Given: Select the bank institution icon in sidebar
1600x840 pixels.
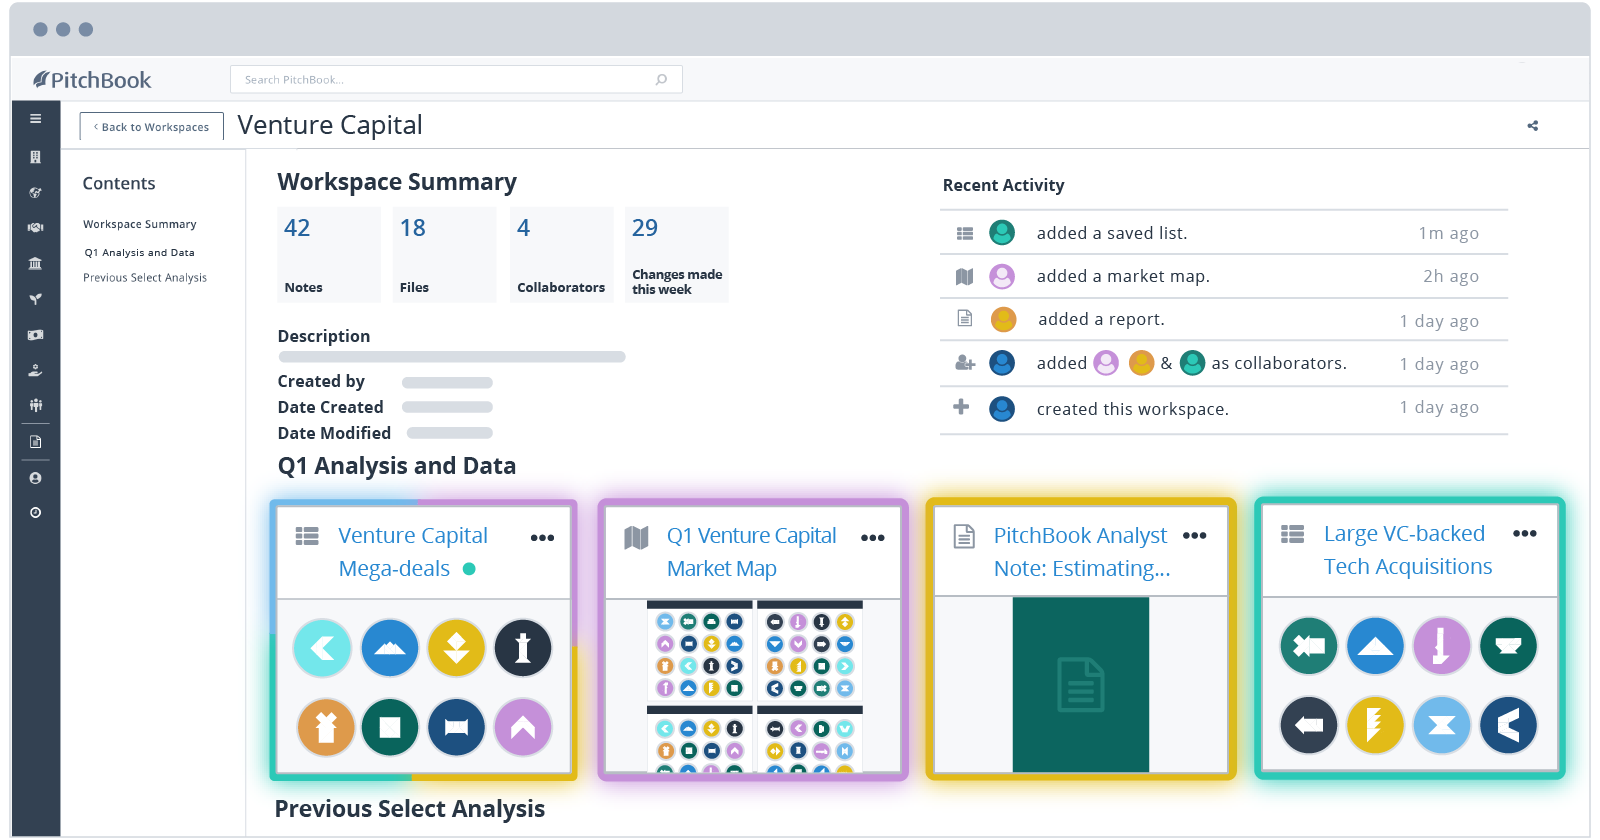Looking at the screenshot, I should pyautogui.click(x=35, y=263).
